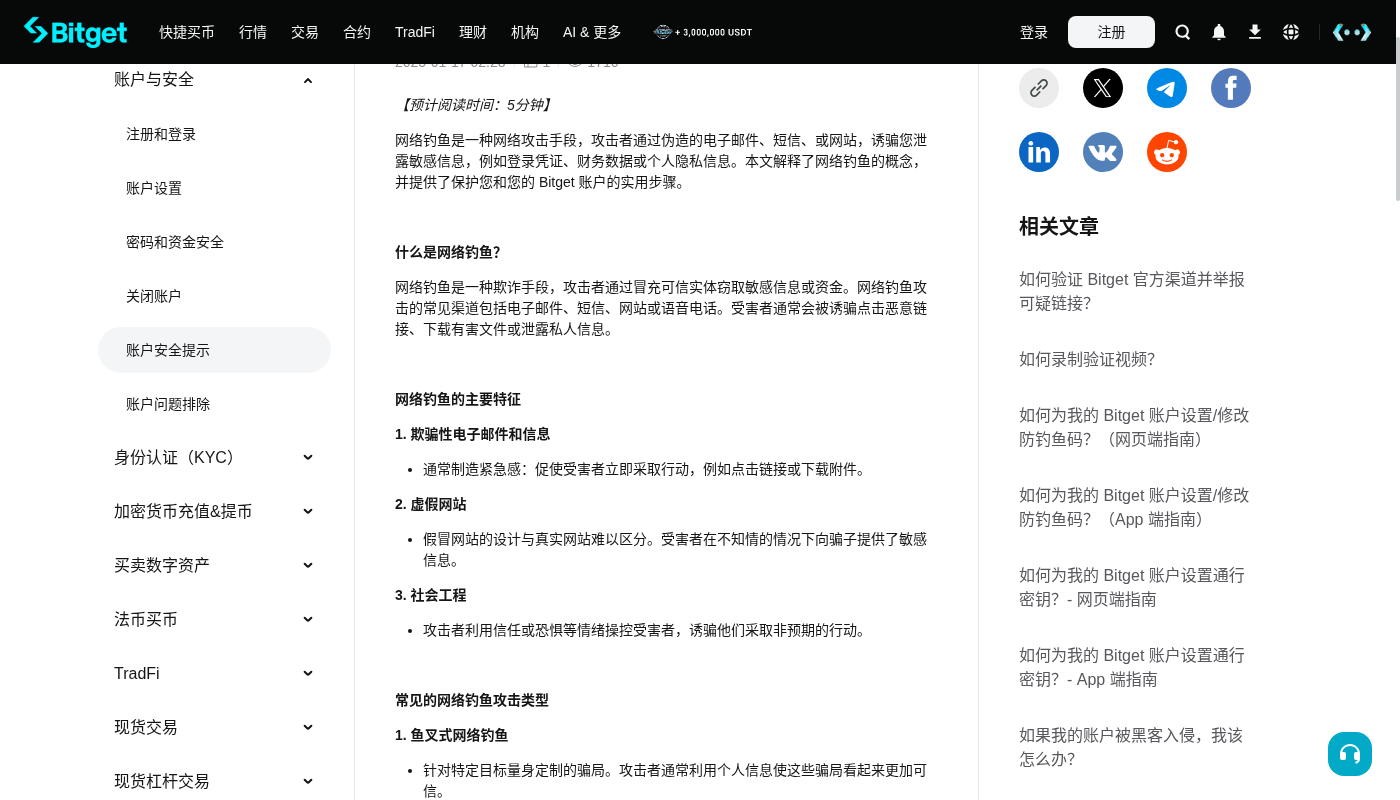Share article on VK
Viewport: 1400px width, 800px height.
tap(1103, 152)
